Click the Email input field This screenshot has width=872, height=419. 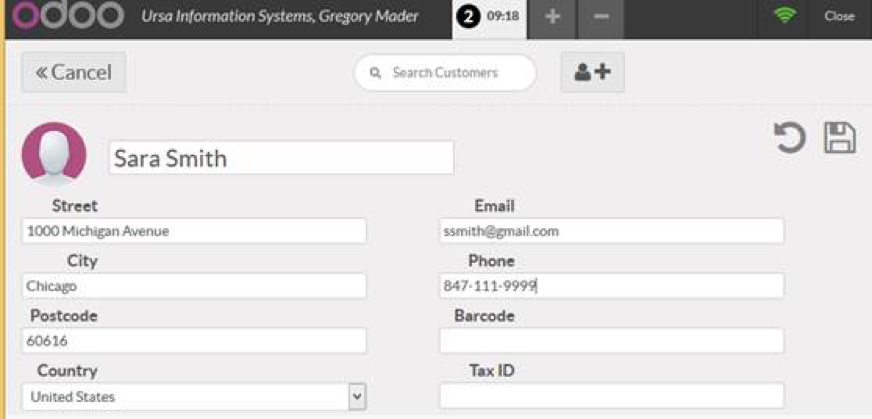pos(611,231)
